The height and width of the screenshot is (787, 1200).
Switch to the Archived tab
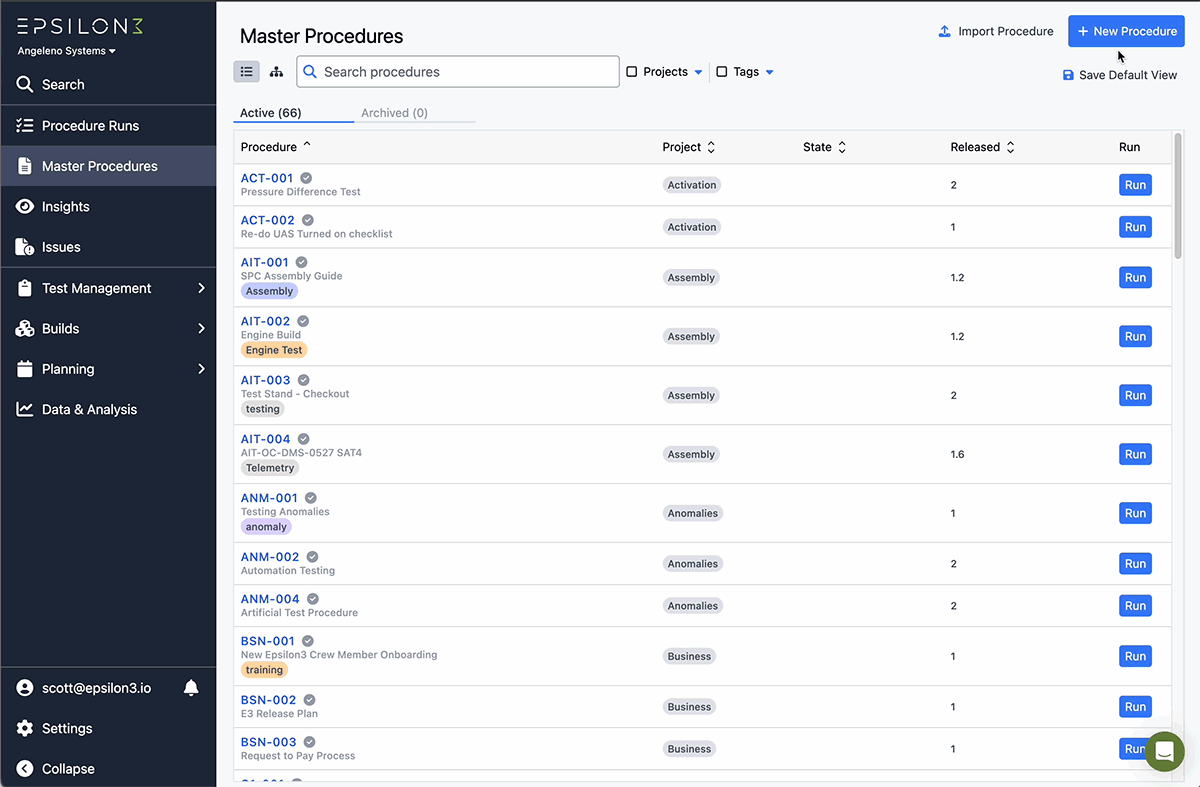tap(394, 113)
